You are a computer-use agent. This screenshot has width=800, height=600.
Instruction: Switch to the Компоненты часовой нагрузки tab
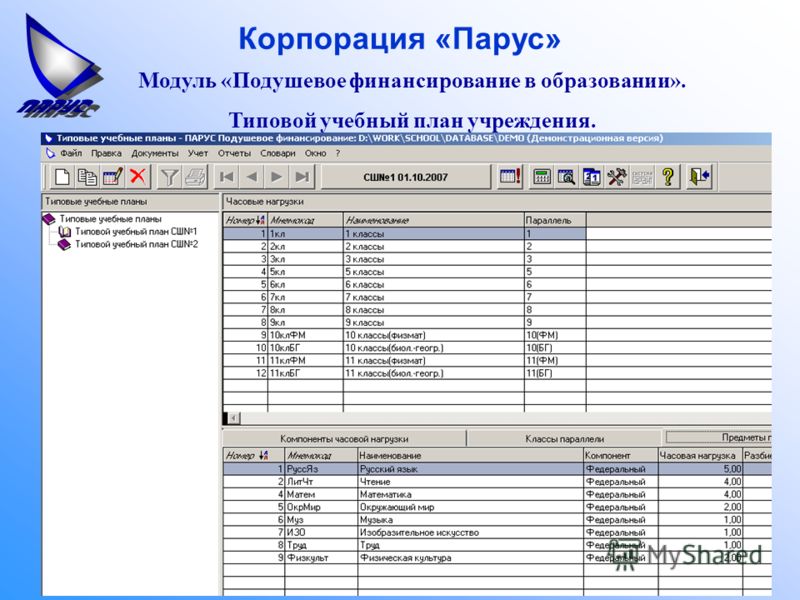(344, 439)
